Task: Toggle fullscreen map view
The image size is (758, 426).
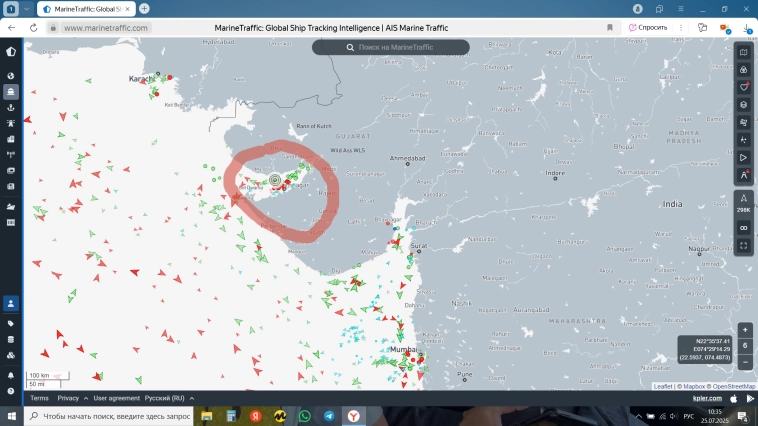Action: (x=743, y=245)
